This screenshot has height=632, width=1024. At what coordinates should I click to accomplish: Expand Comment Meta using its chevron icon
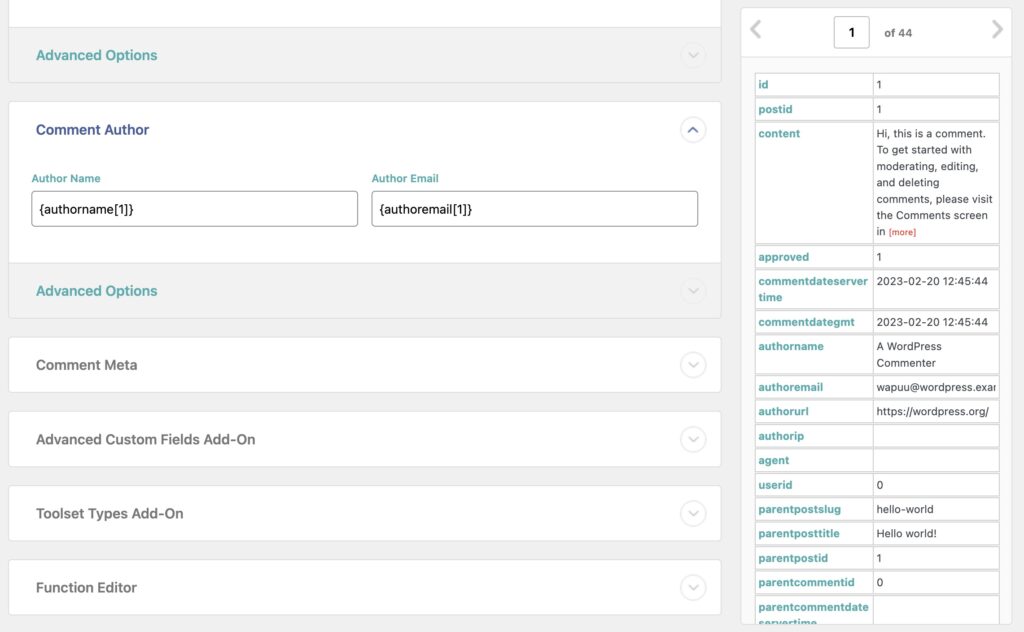693,365
